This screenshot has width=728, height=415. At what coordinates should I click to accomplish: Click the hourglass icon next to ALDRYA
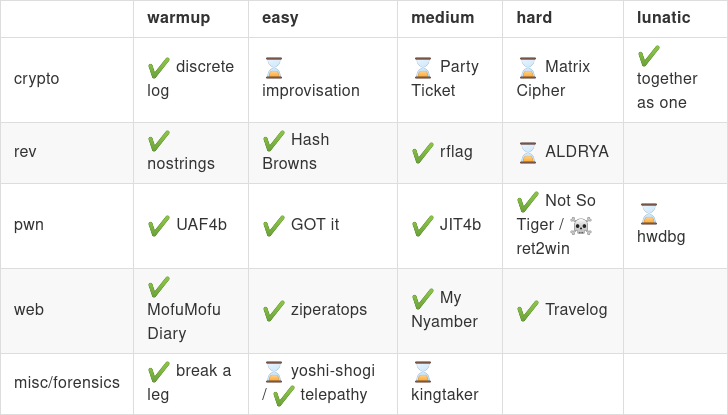[528, 153]
